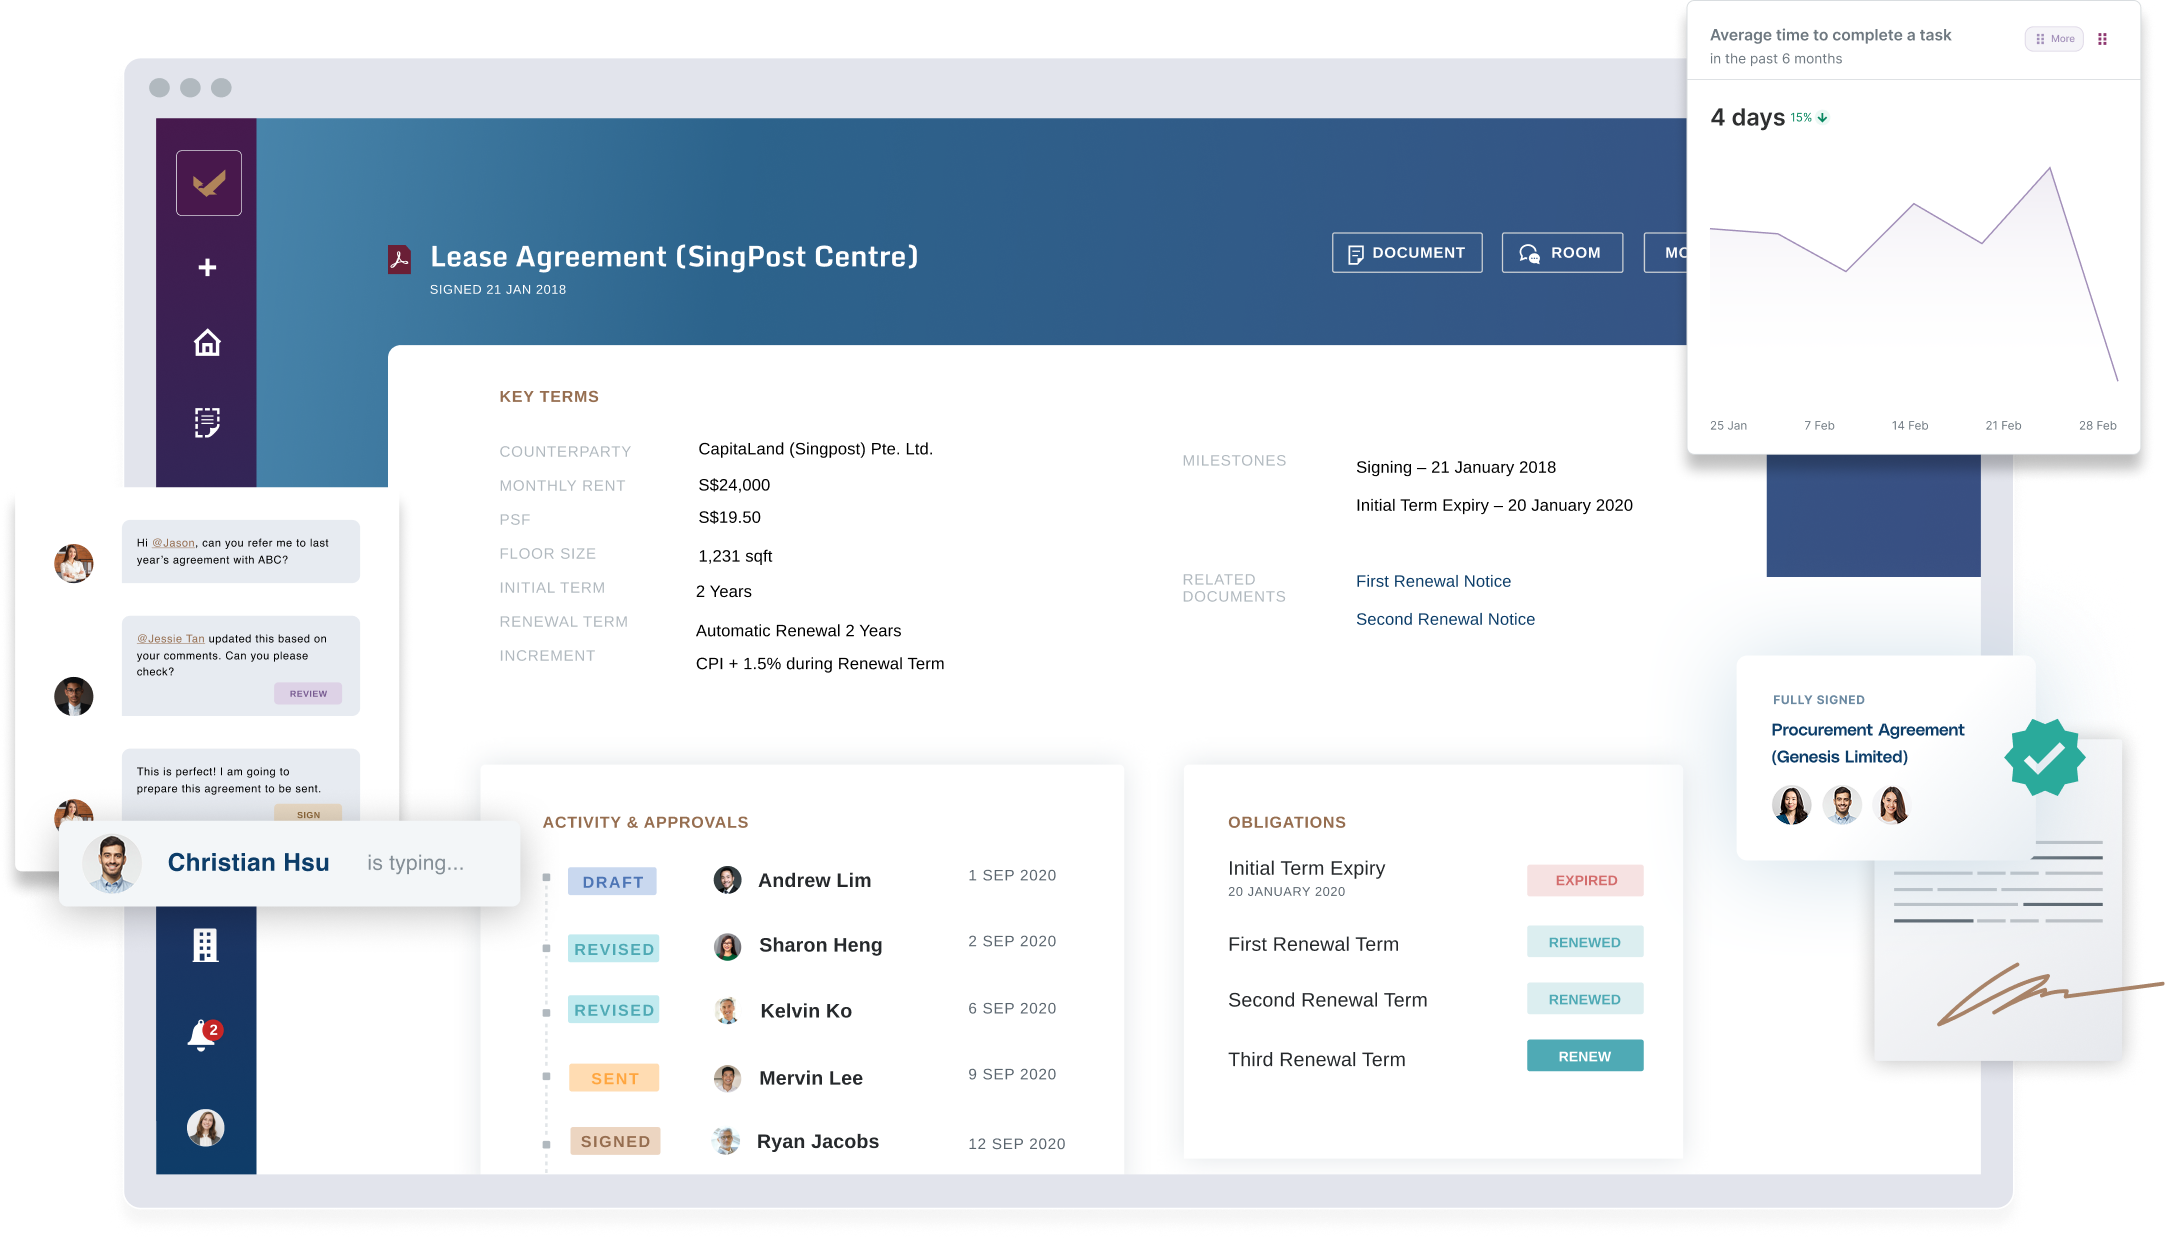Click the RENEW button for Third Renewal Term
2165x1239 pixels.
[1584, 1055]
